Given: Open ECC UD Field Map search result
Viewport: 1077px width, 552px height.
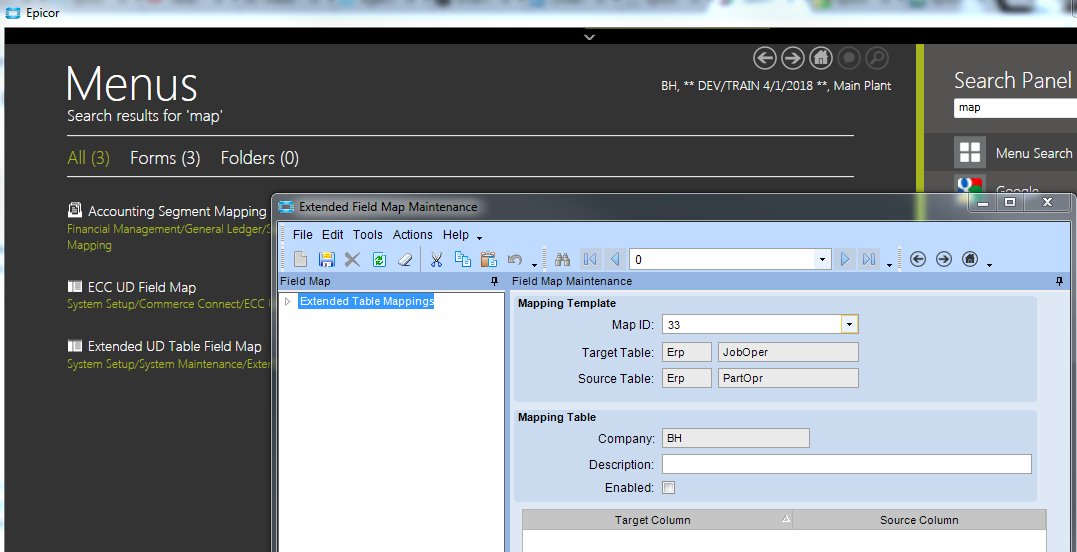Looking at the screenshot, I should (x=142, y=287).
